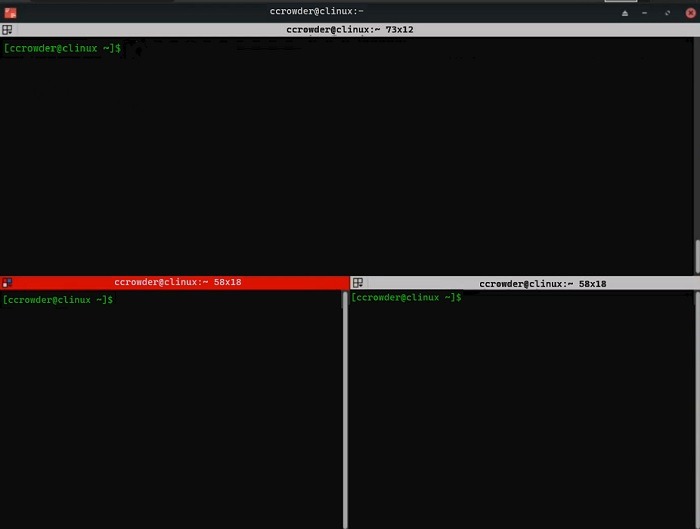Screen dimensions: 700x529
Task: Select bottom-right gray 58x18 terminal title bar
Action: pos(525,283)
